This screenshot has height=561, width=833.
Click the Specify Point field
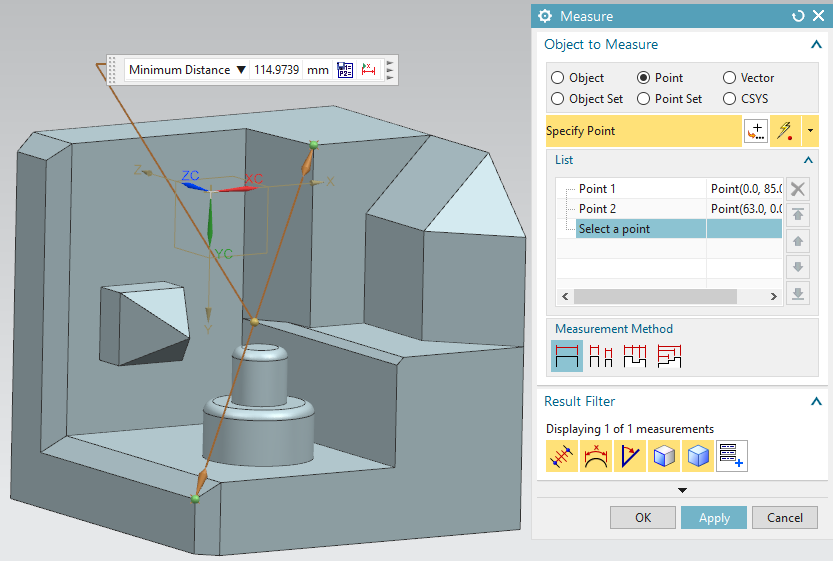pyautogui.click(x=644, y=131)
